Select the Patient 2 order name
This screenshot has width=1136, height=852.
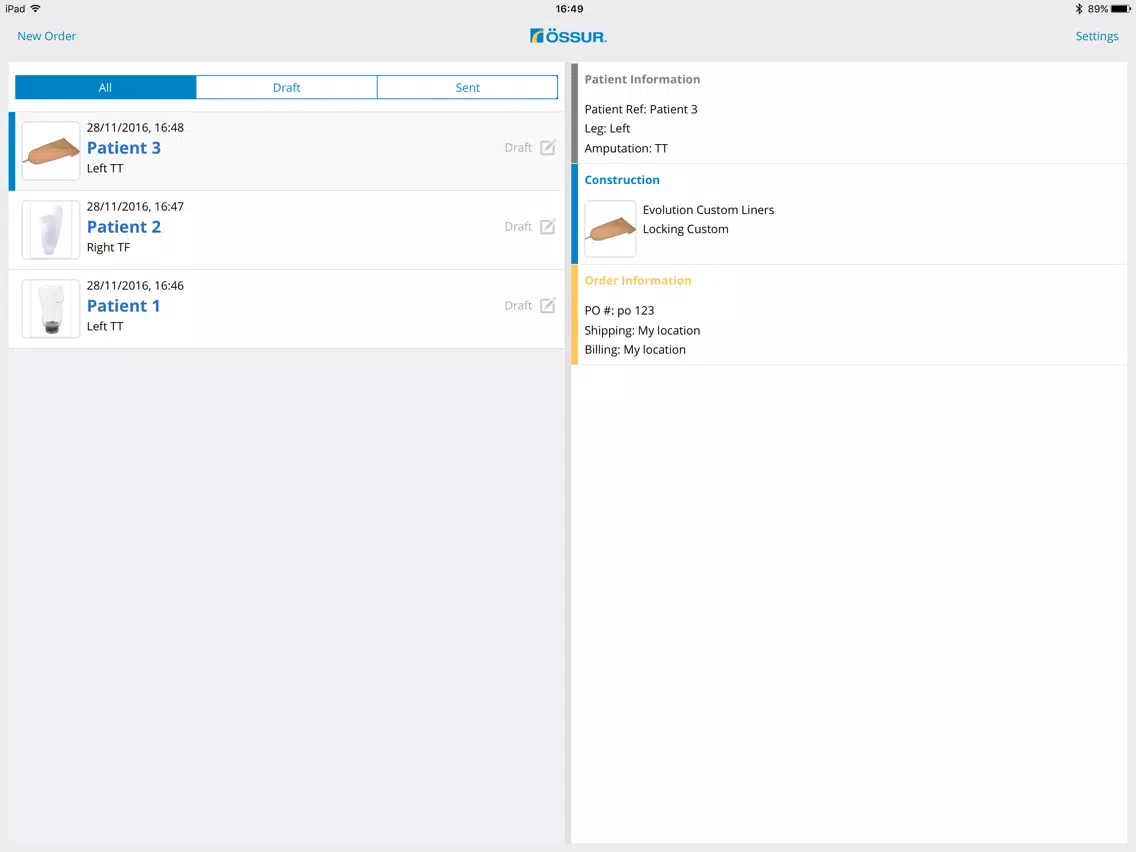(124, 227)
